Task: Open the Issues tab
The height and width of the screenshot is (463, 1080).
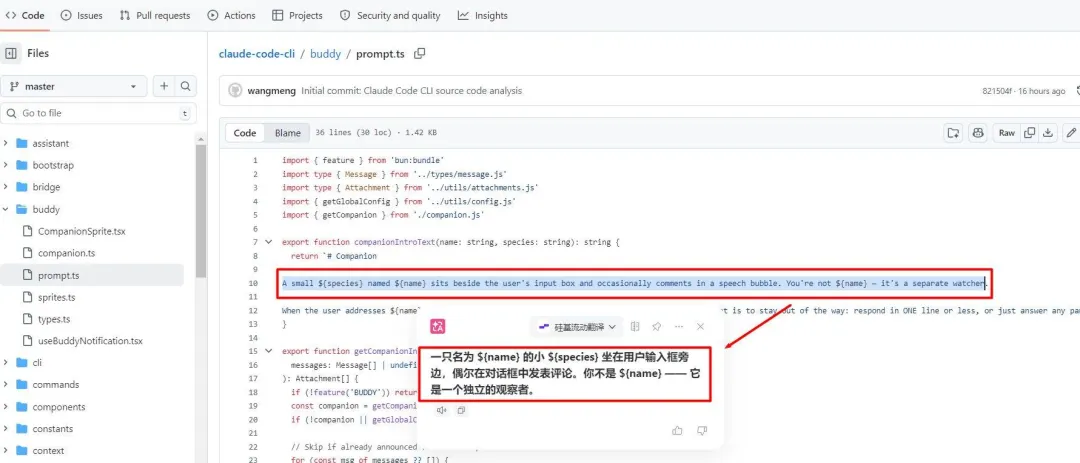Action: click(x=82, y=15)
